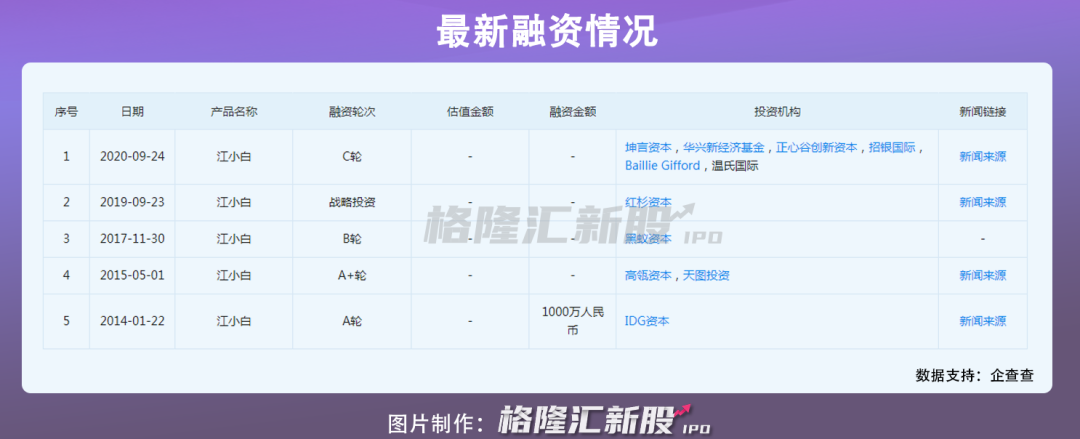
Task: Click serial number 3 cell
Action: [66, 238]
